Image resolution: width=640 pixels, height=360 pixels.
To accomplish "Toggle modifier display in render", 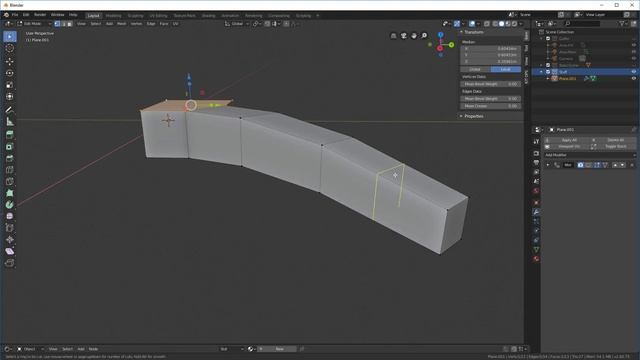I will pos(580,165).
